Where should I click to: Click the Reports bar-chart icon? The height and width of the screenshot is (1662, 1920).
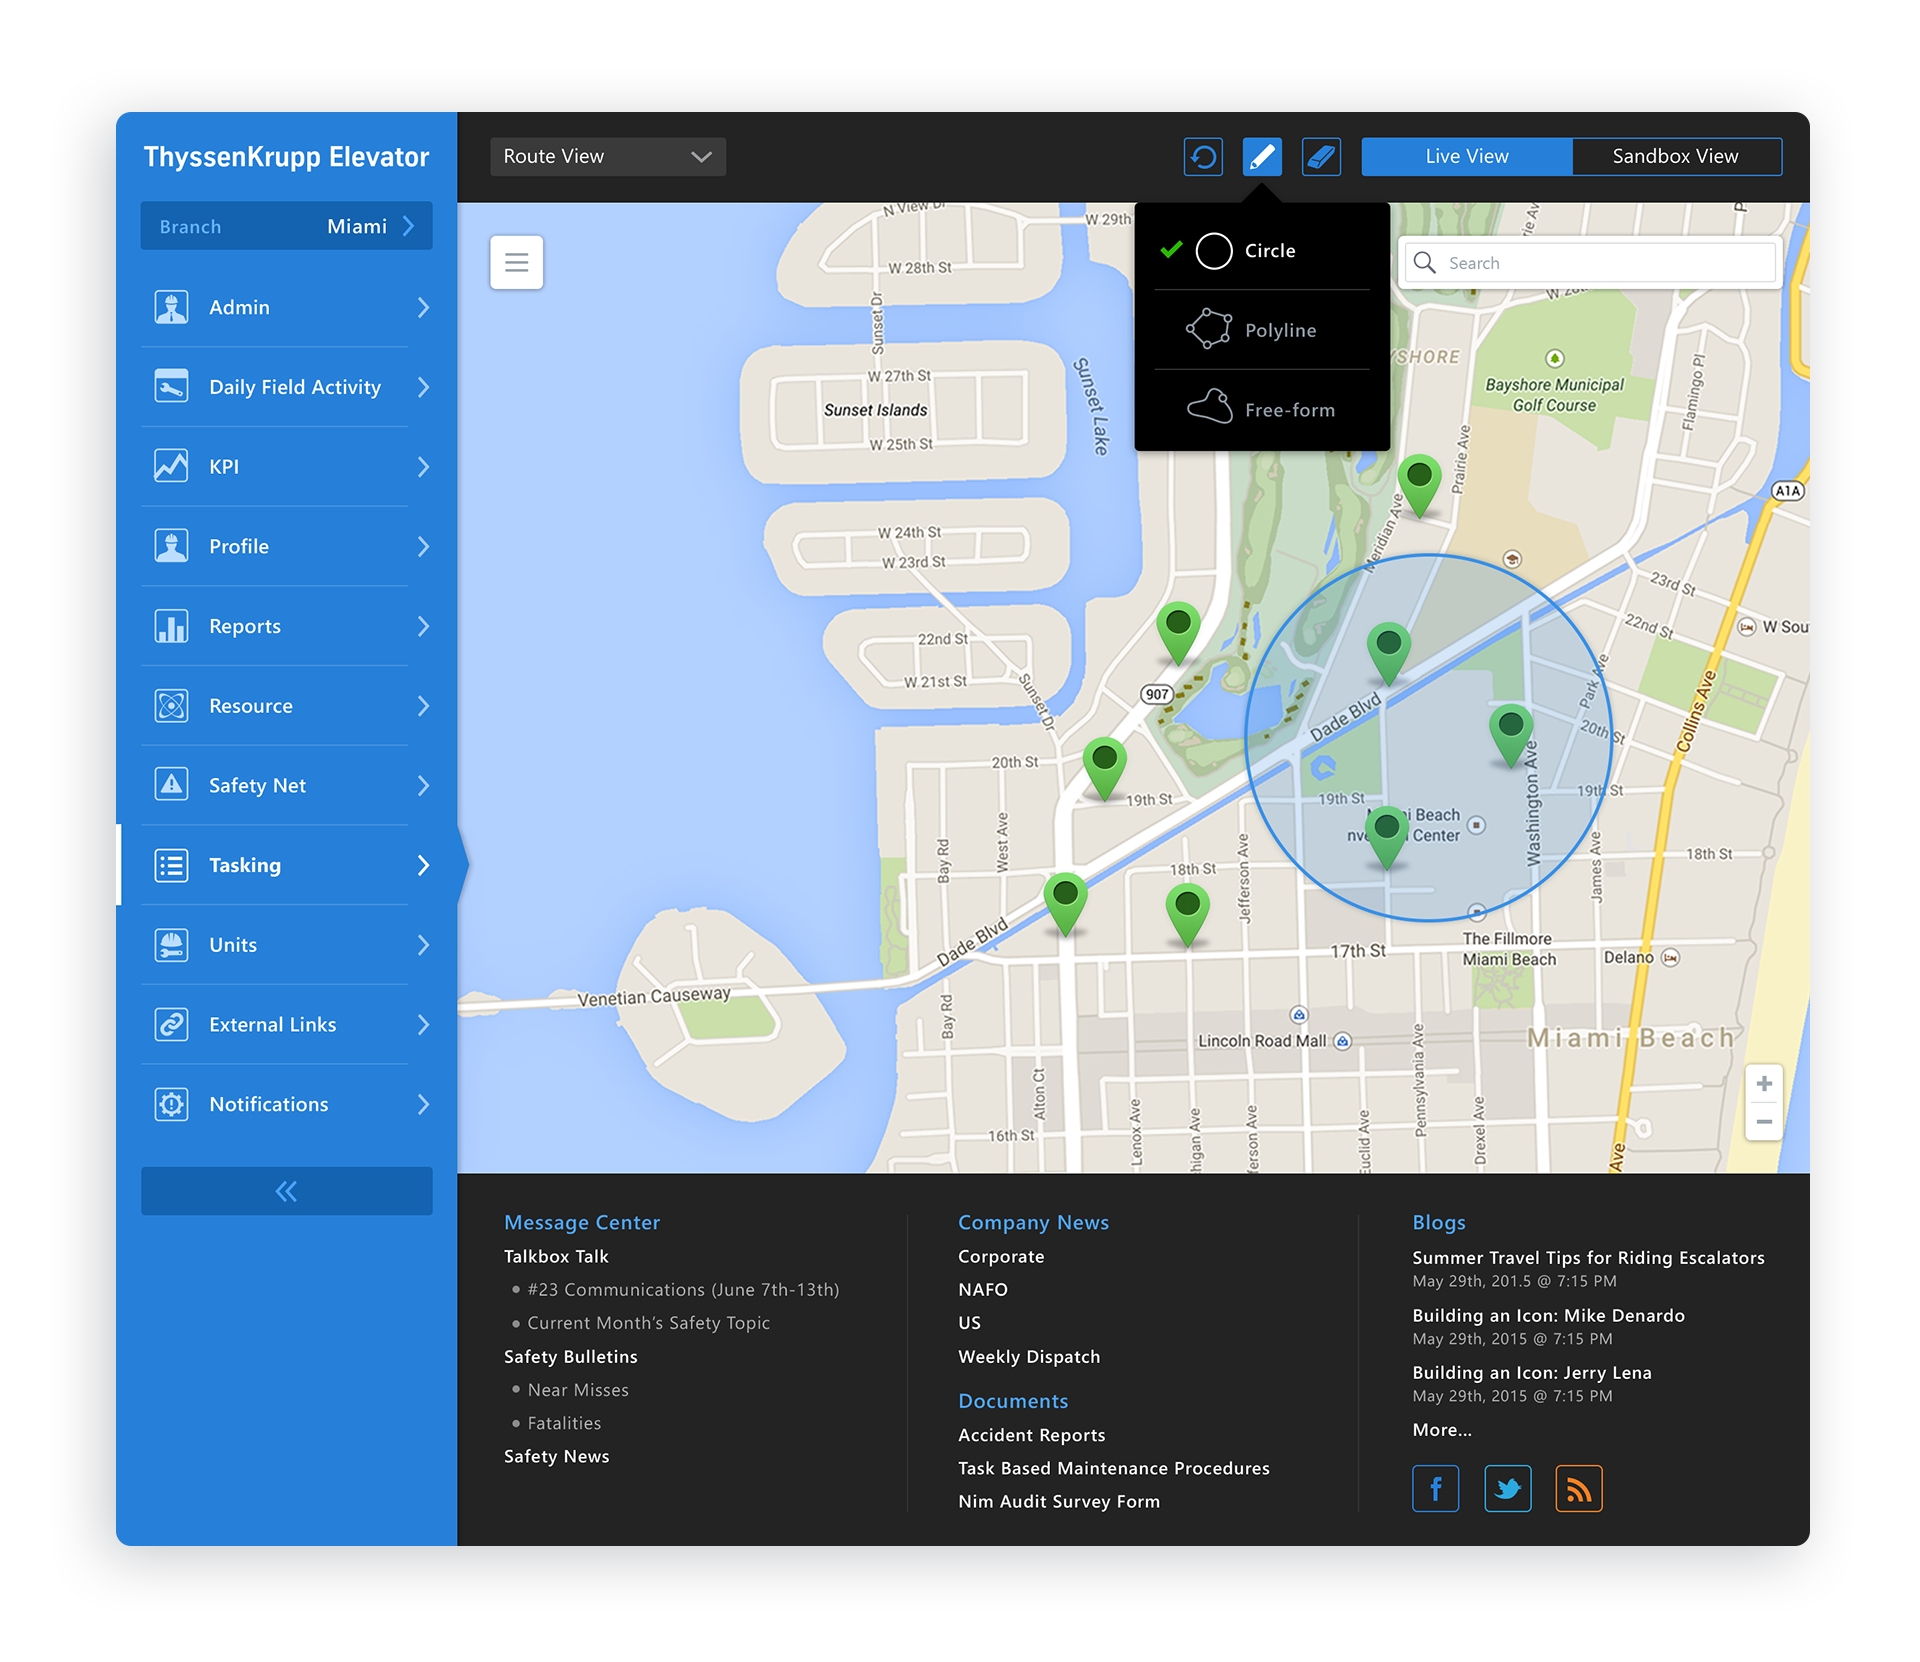pos(171,626)
